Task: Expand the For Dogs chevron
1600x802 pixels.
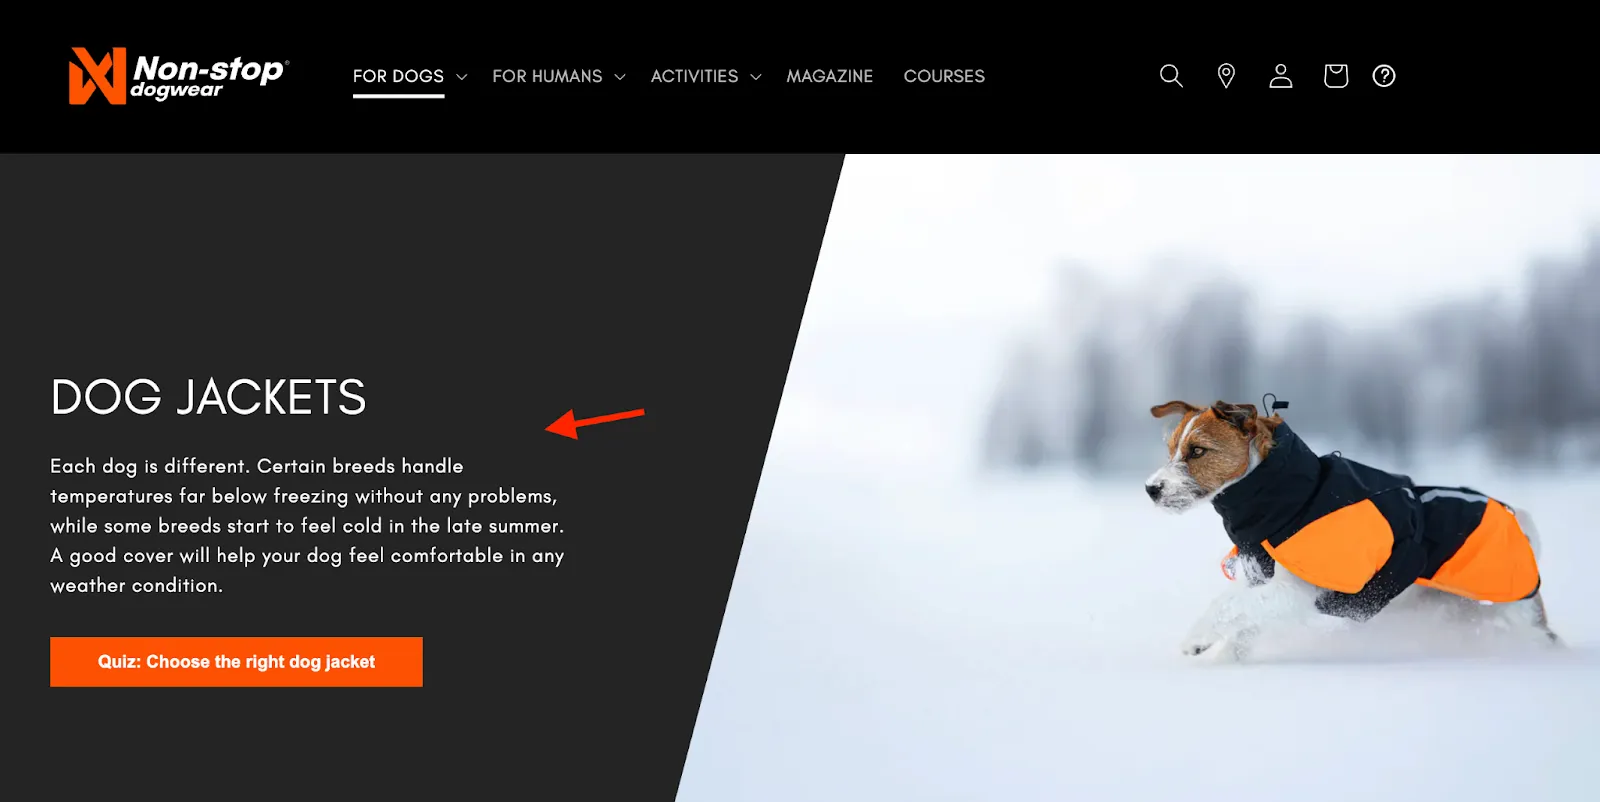Action: pos(461,77)
